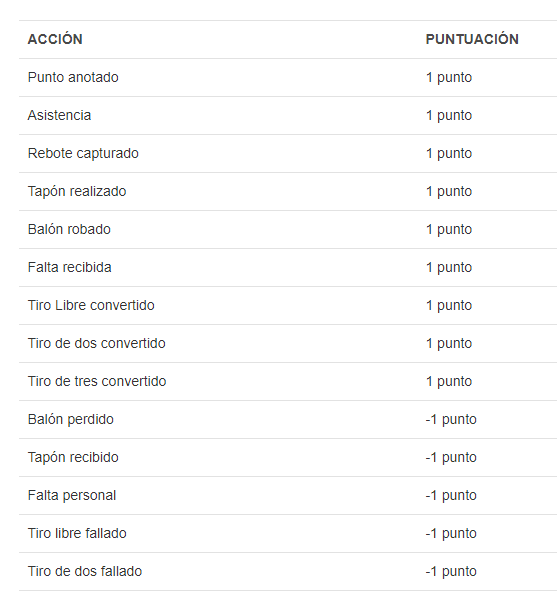Screen dimensions: 557x596
Task: Select the Punto anotado row label
Action: coord(73,77)
